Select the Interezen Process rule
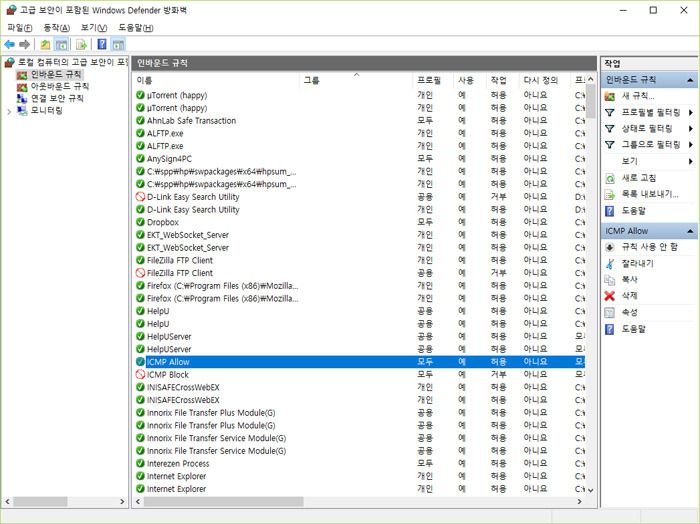This screenshot has width=700, height=524. [x=178, y=464]
